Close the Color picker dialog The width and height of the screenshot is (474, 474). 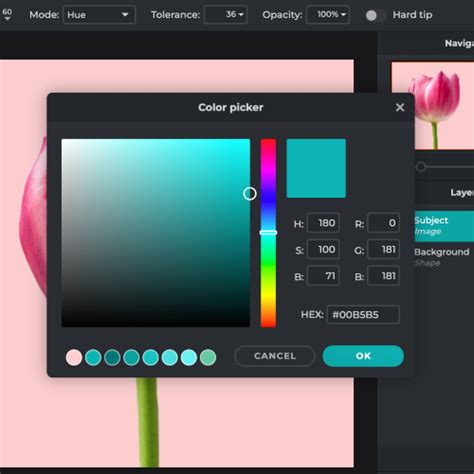pos(400,107)
